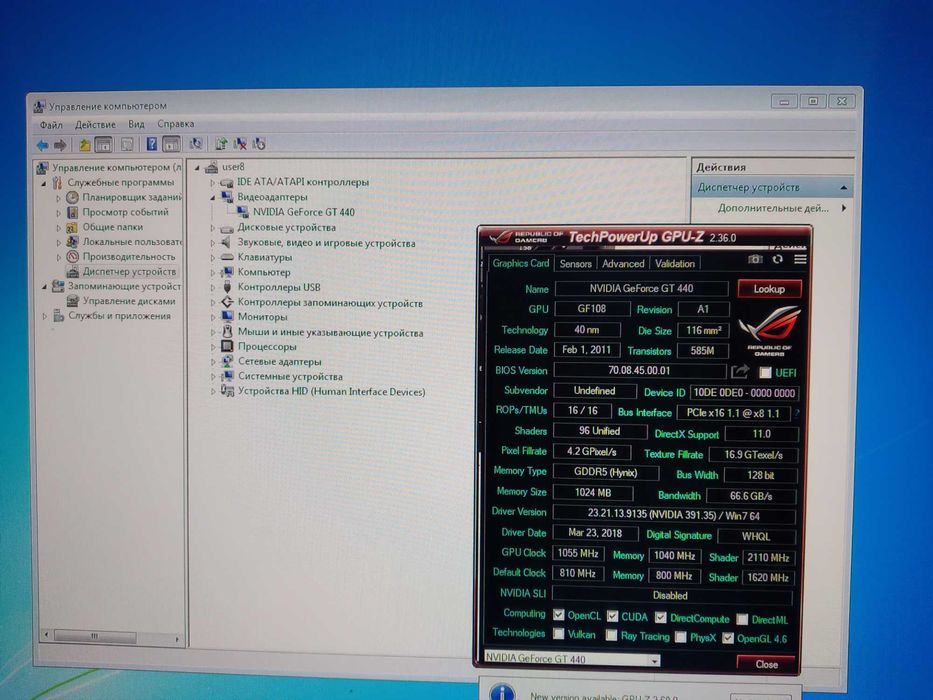This screenshot has width=933, height=700.
Task: Collapse the Служебные программы node
Action: coord(43,183)
